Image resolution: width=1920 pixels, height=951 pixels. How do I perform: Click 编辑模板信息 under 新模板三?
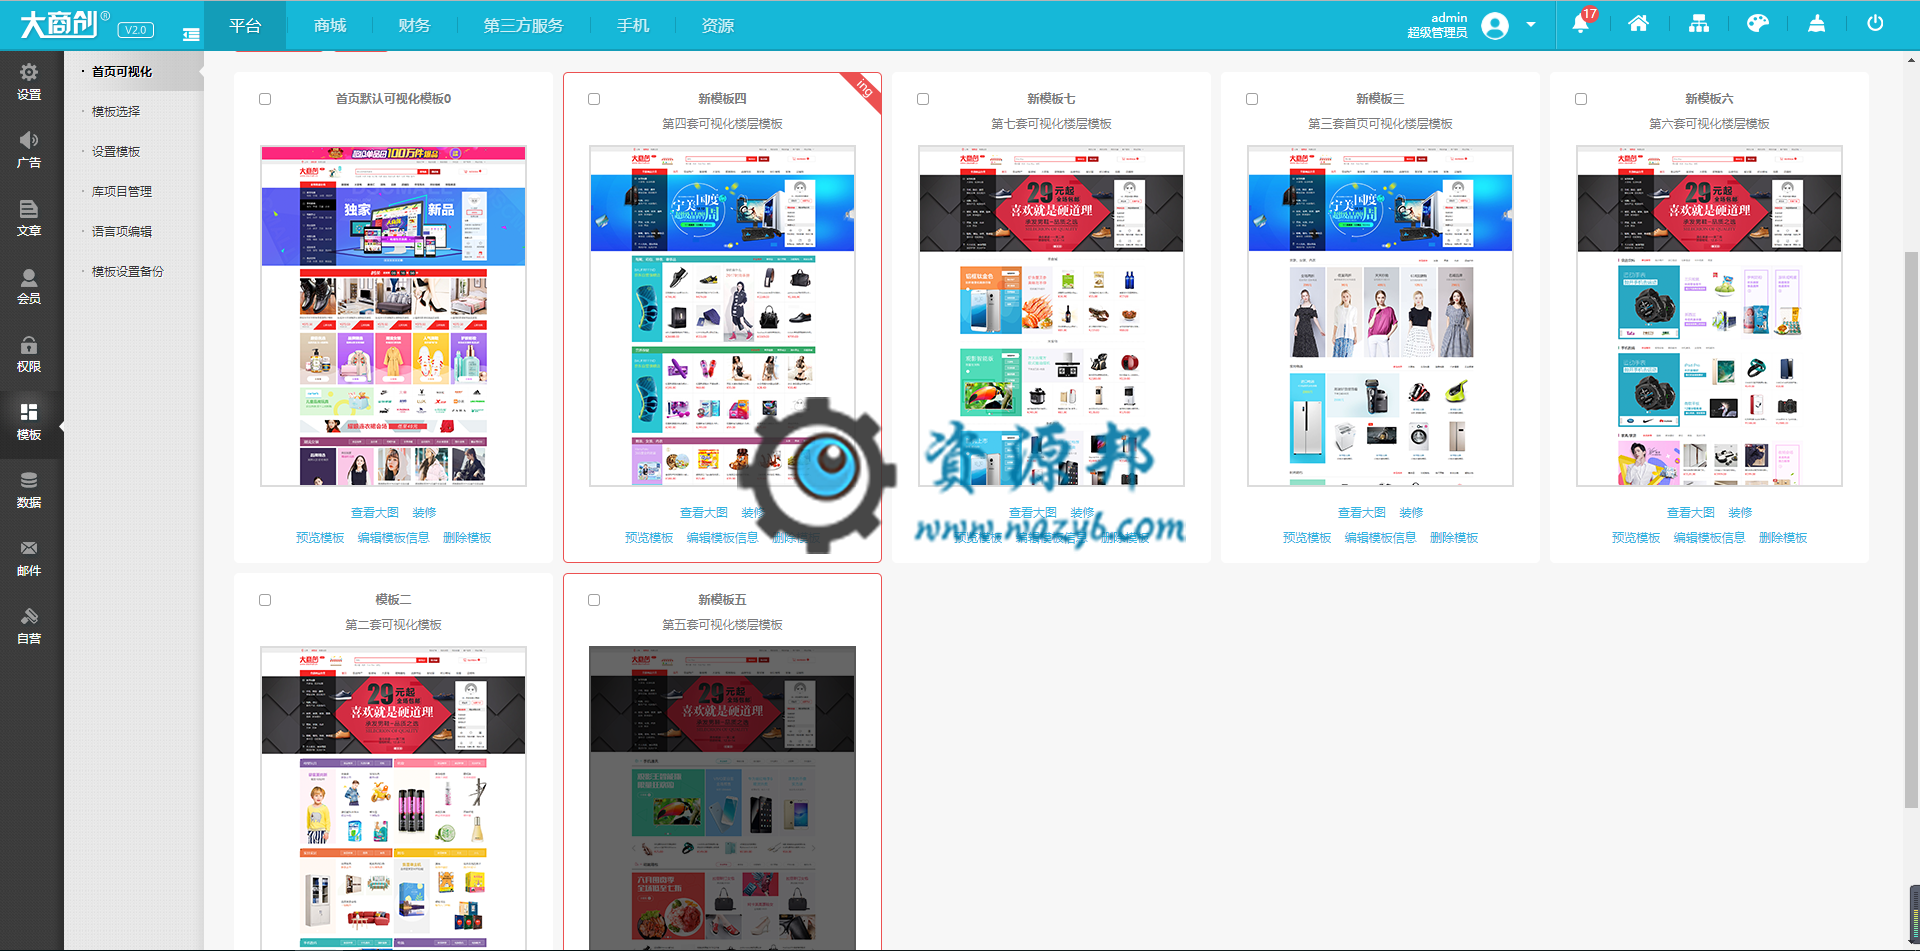point(1380,538)
